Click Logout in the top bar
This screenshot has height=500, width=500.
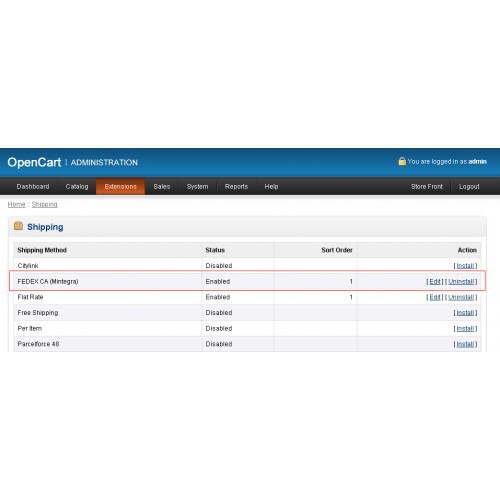pyautogui.click(x=469, y=187)
